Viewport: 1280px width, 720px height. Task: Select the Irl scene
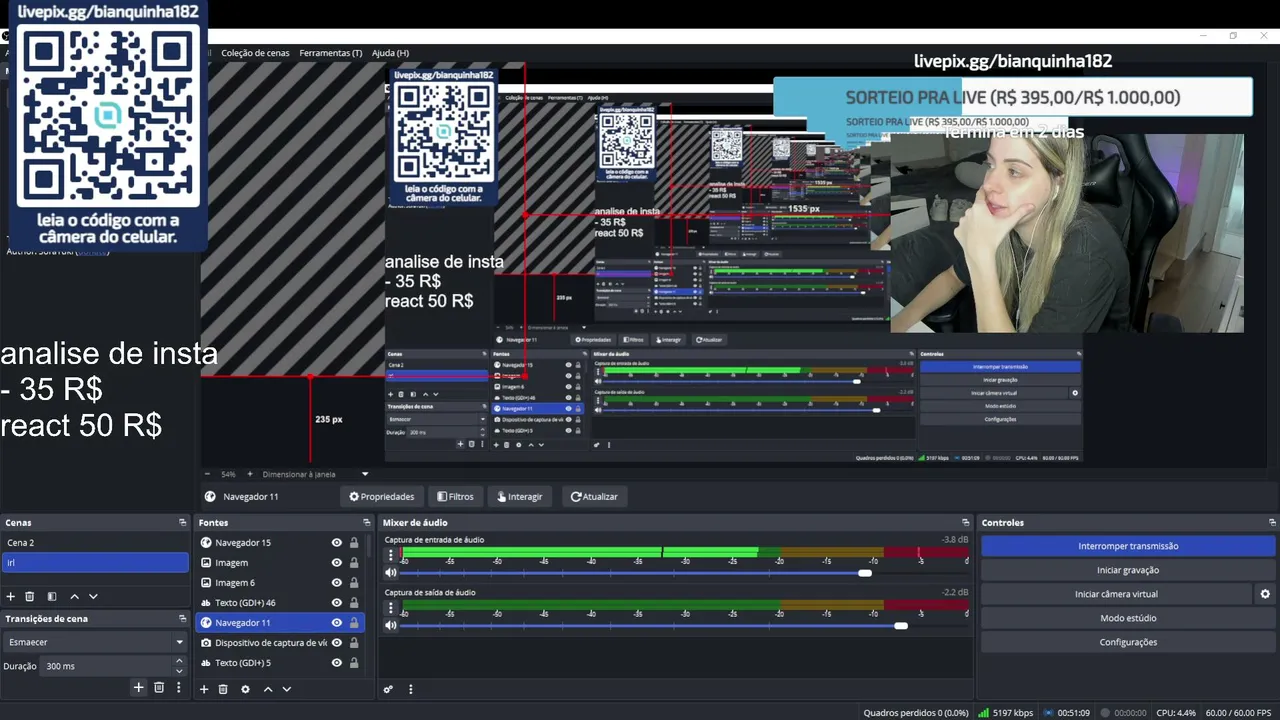[95, 563]
